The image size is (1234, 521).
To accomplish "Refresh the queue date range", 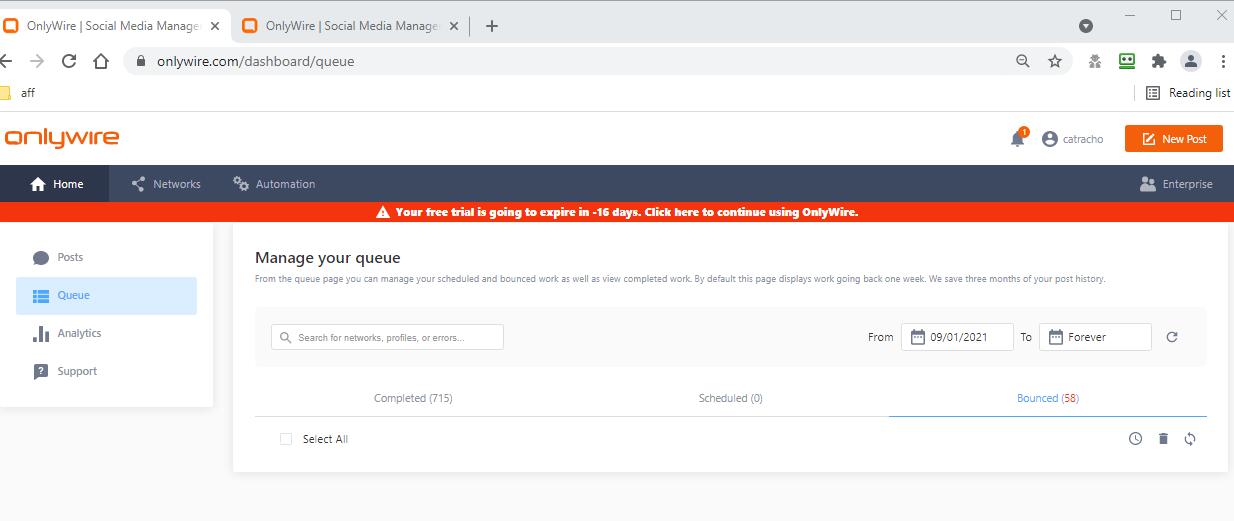I will (x=1172, y=337).
